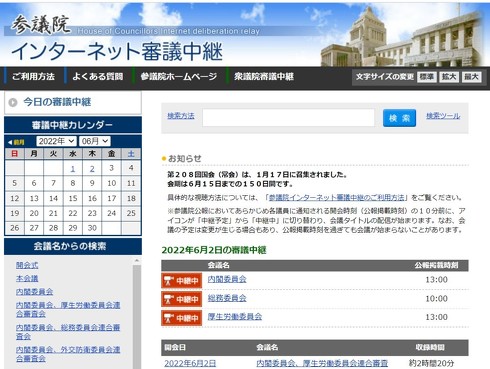This screenshot has height=369, width=490.
Task: Open the 06月 month dropdown
Action: [x=95, y=141]
